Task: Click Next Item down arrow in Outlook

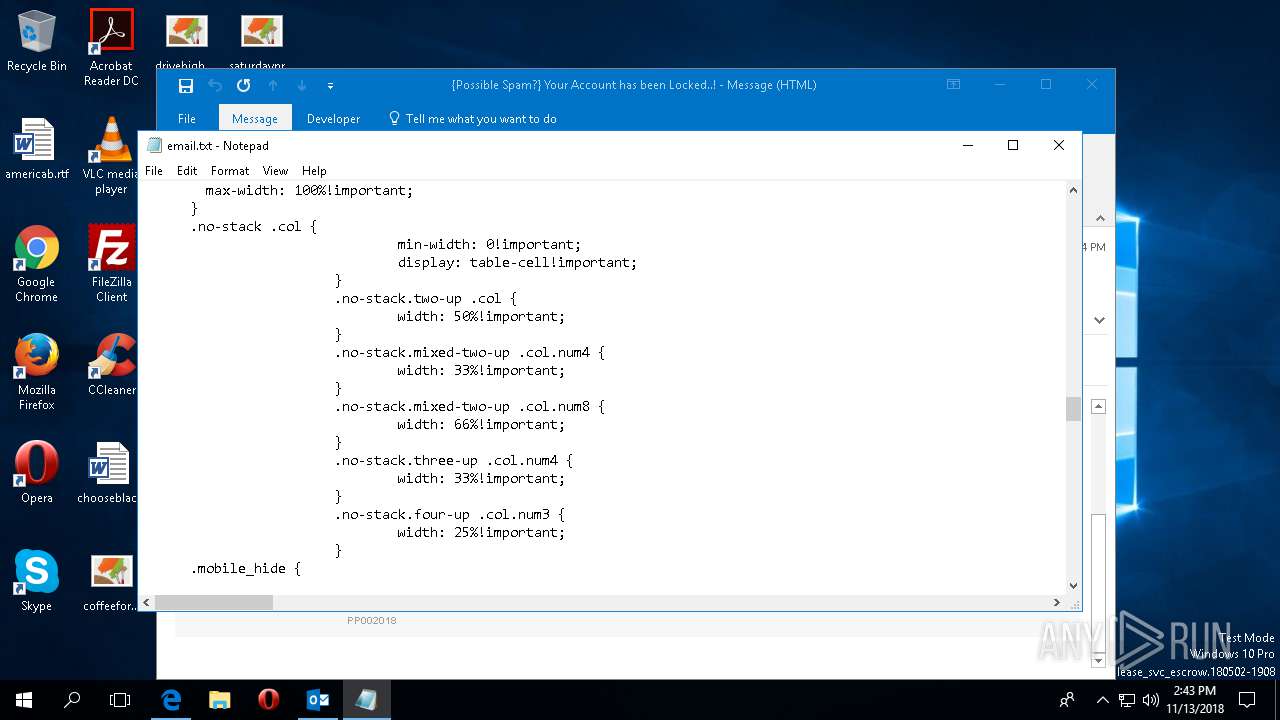Action: click(x=302, y=86)
